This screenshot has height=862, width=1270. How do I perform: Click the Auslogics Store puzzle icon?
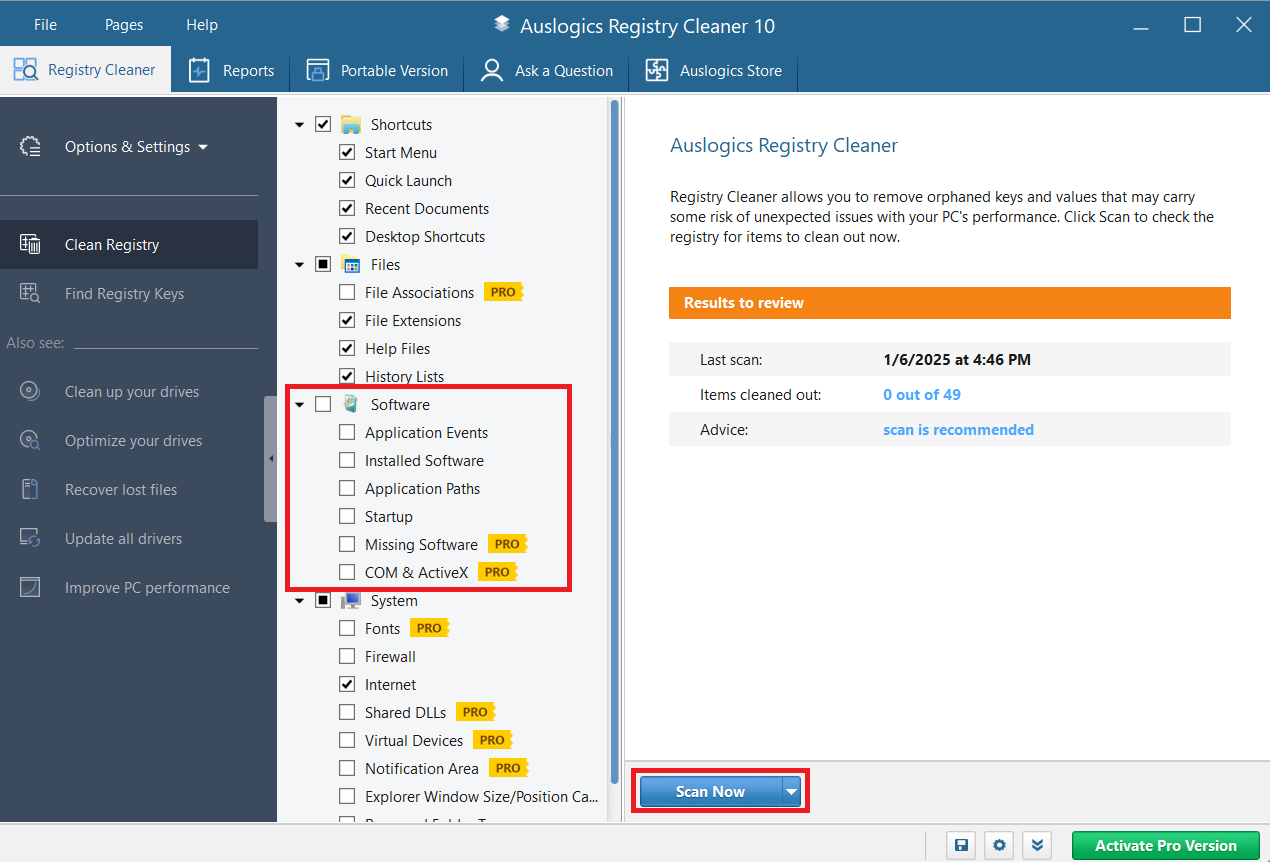tap(656, 70)
